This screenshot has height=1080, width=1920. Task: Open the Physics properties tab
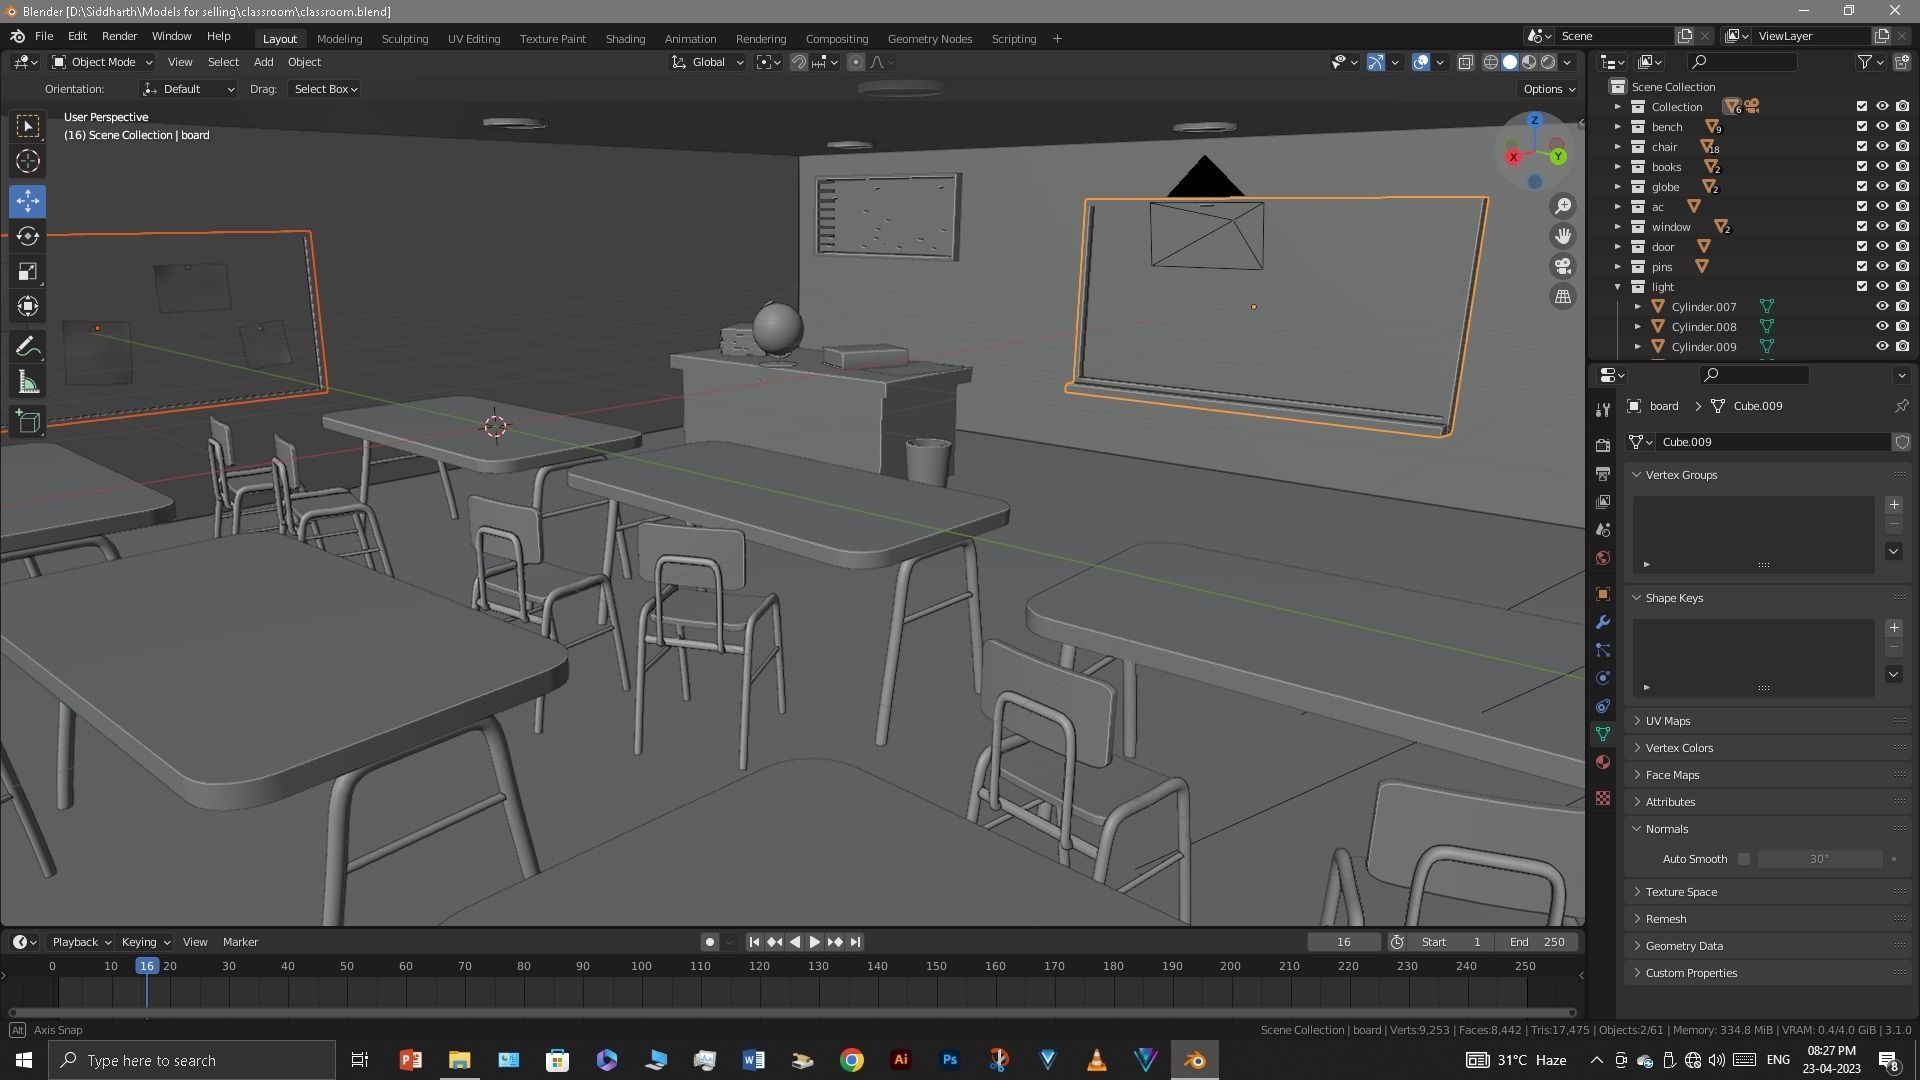tap(1603, 678)
